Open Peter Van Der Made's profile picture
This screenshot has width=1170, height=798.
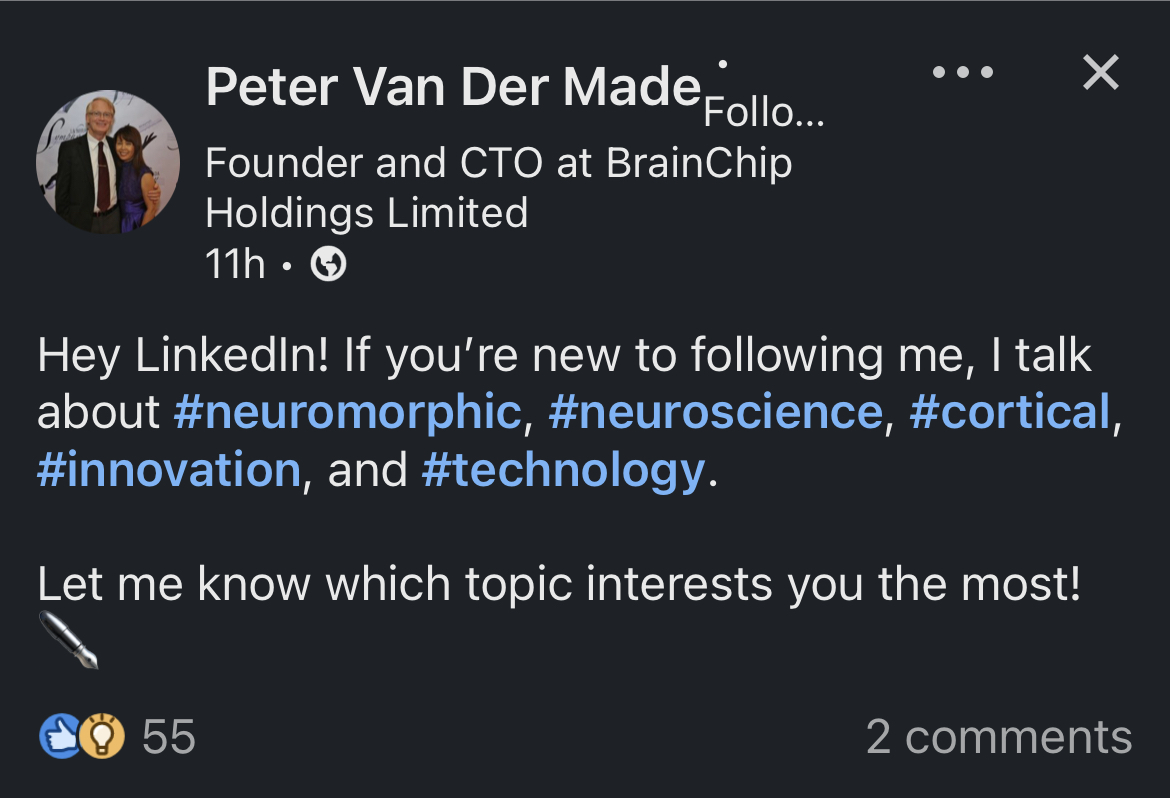(x=108, y=162)
